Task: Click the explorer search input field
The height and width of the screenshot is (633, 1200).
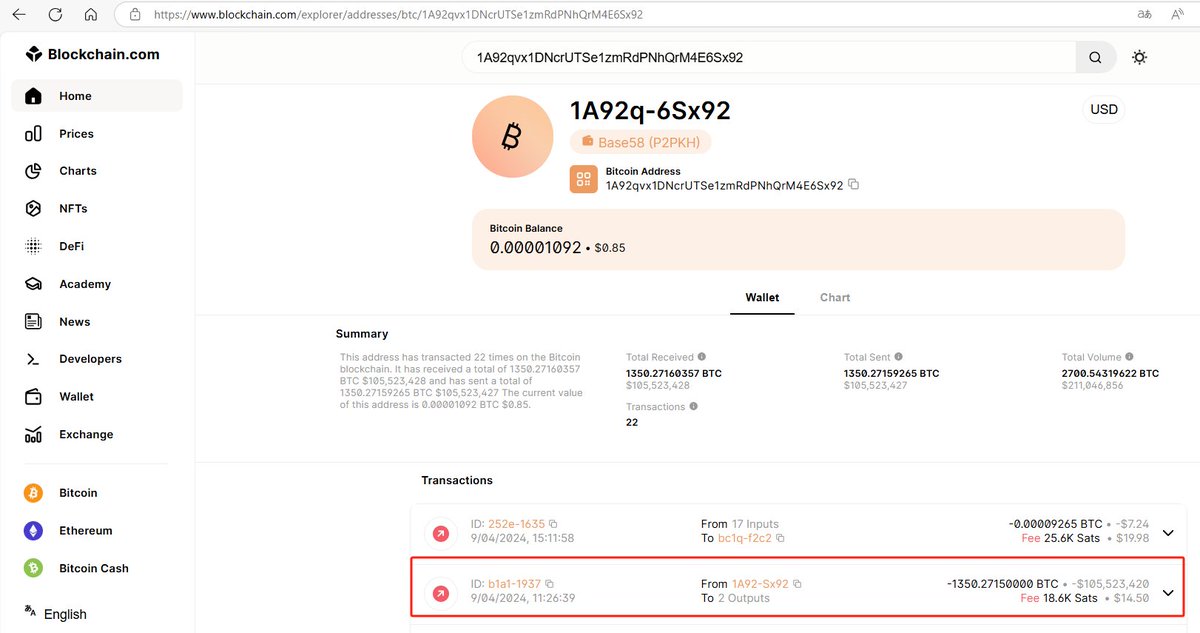Action: click(768, 58)
